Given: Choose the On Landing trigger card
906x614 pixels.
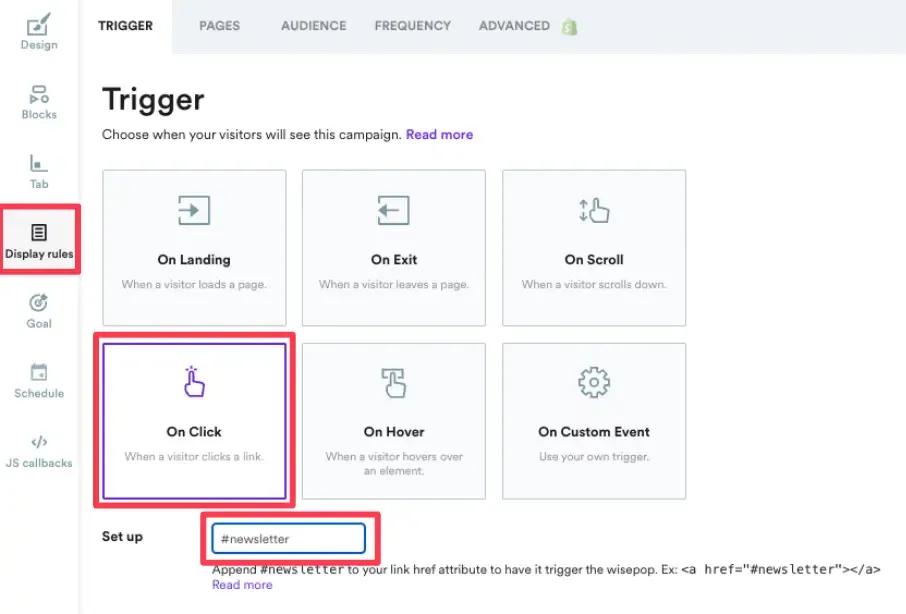Looking at the screenshot, I should [194, 248].
